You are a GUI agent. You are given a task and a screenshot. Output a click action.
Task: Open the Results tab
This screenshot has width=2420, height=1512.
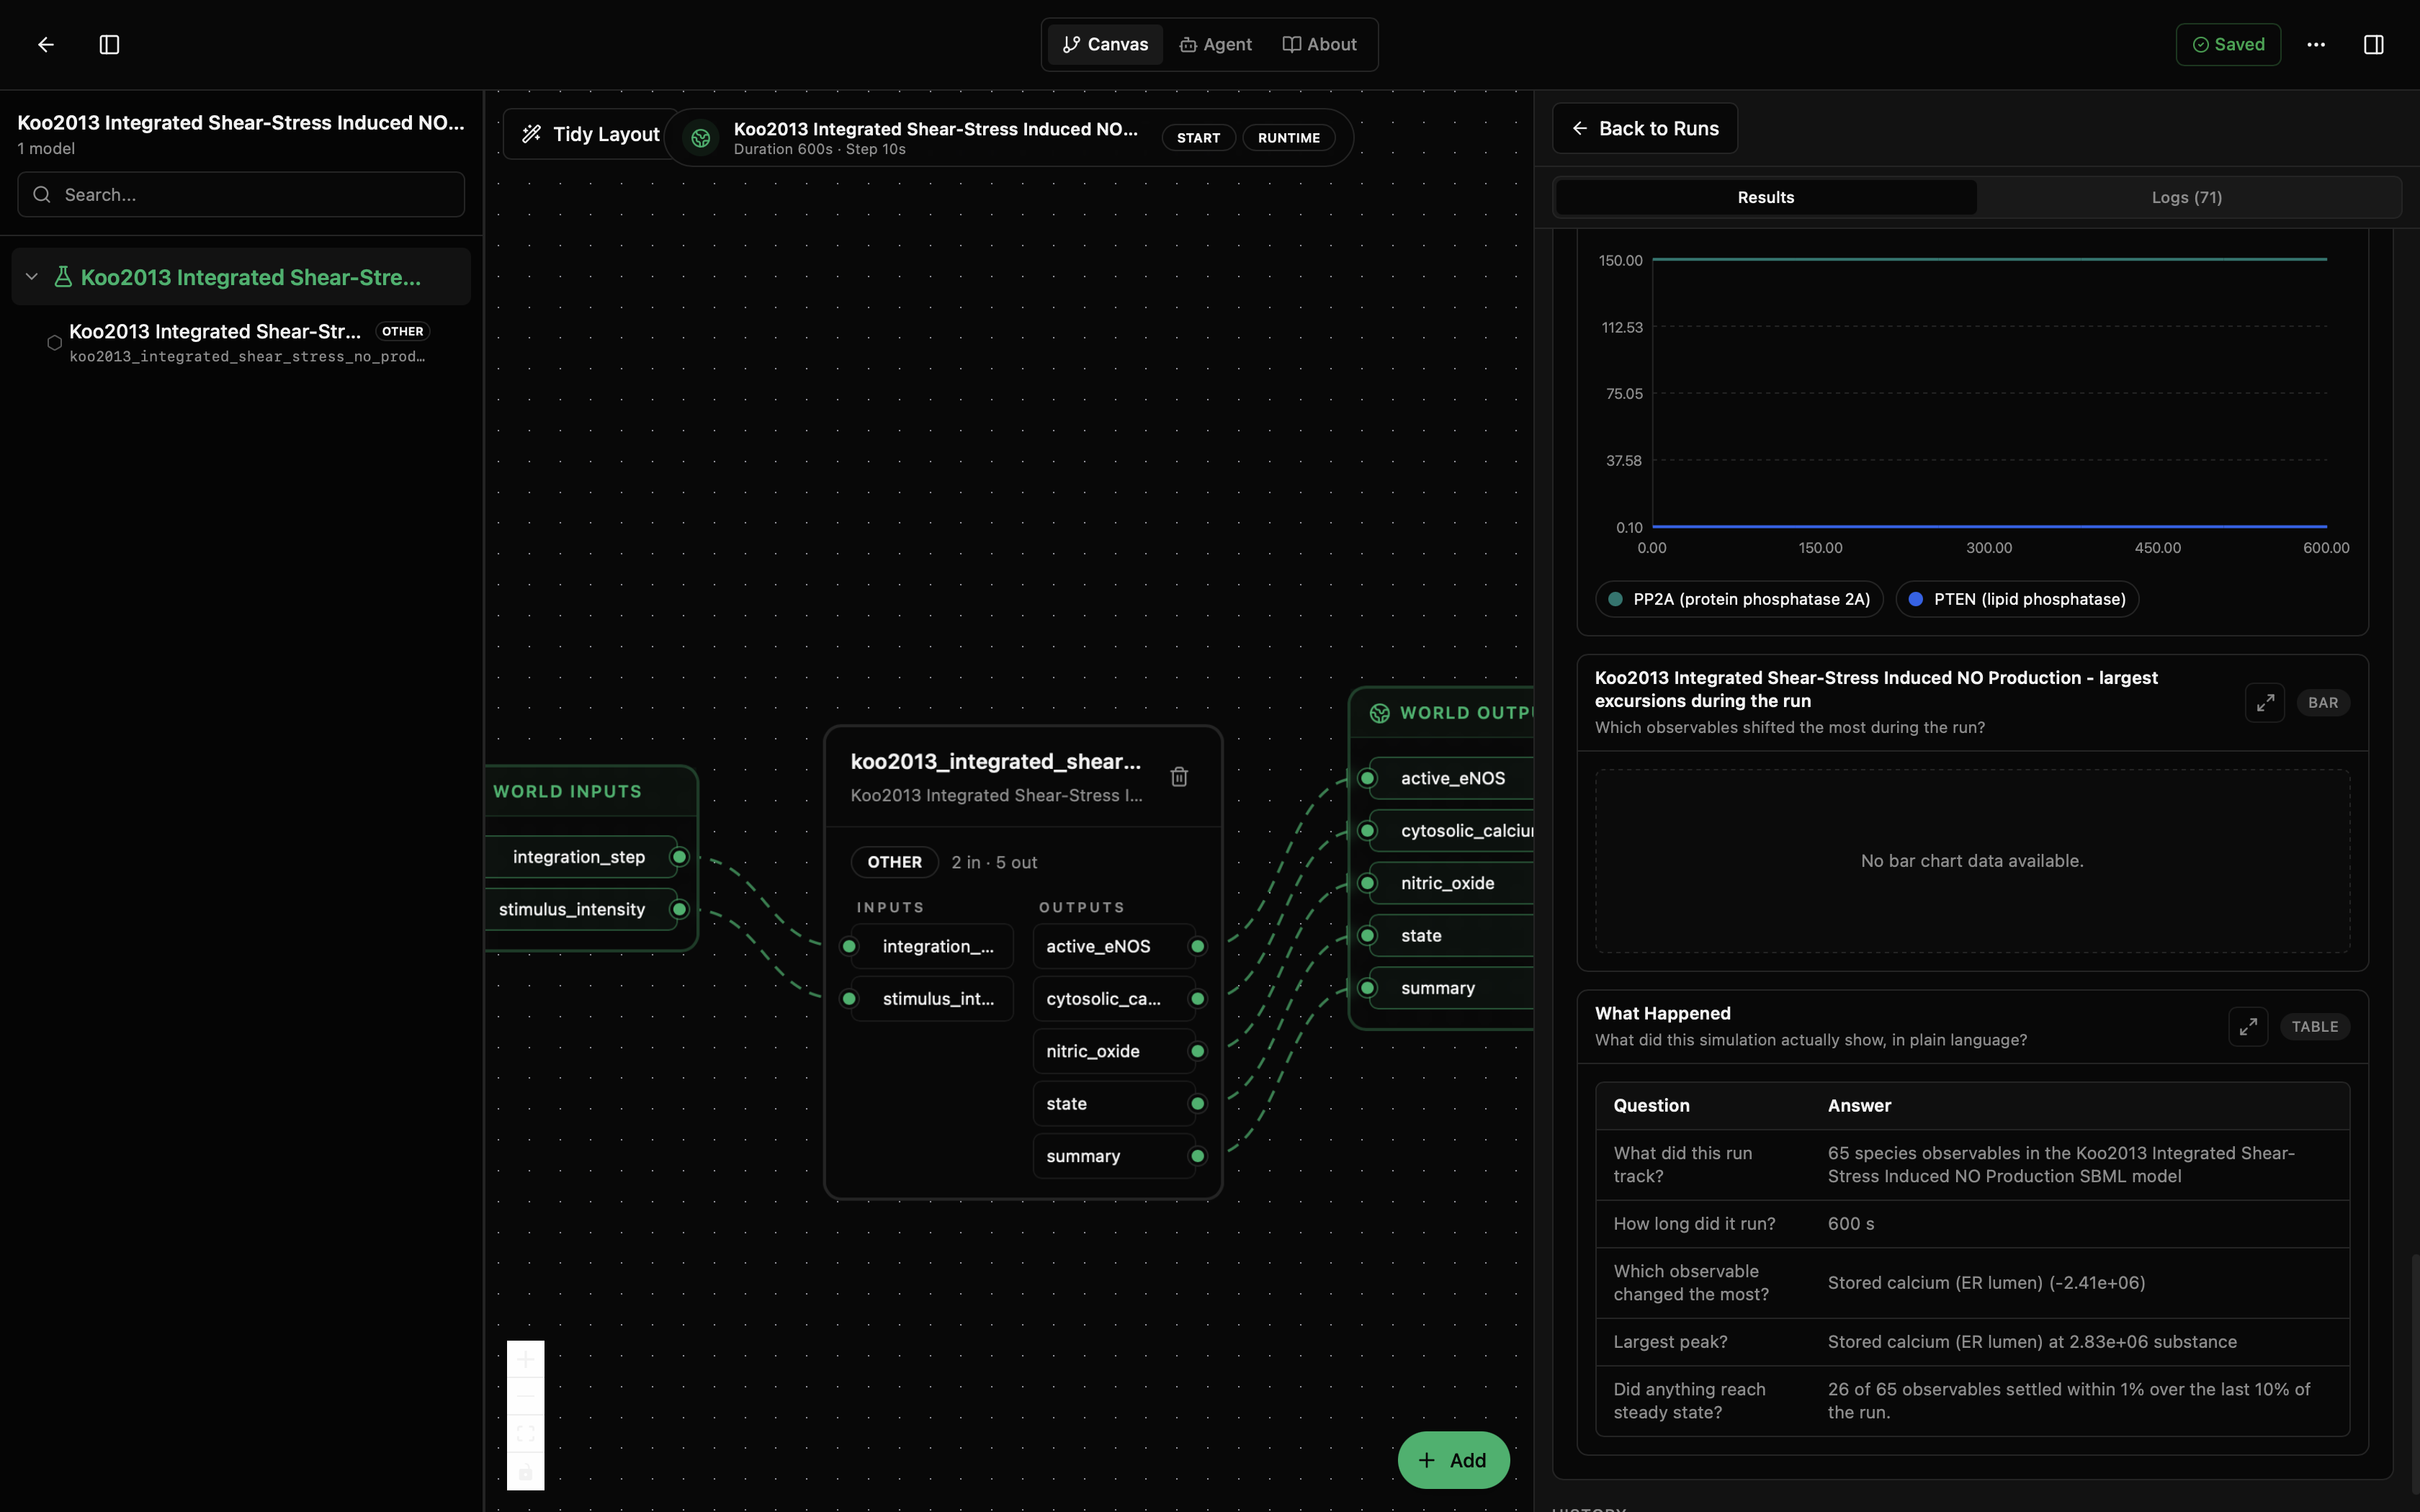(1766, 197)
